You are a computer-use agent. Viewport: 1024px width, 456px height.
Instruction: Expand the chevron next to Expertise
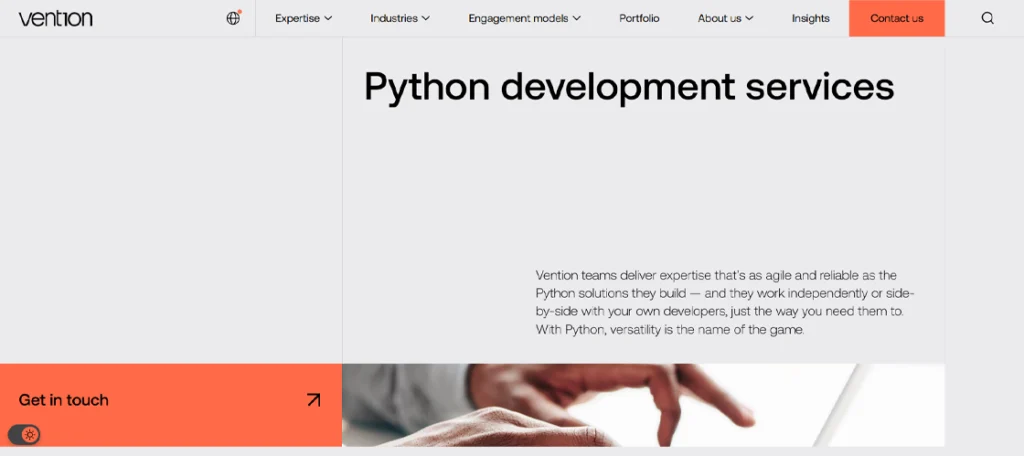328,18
